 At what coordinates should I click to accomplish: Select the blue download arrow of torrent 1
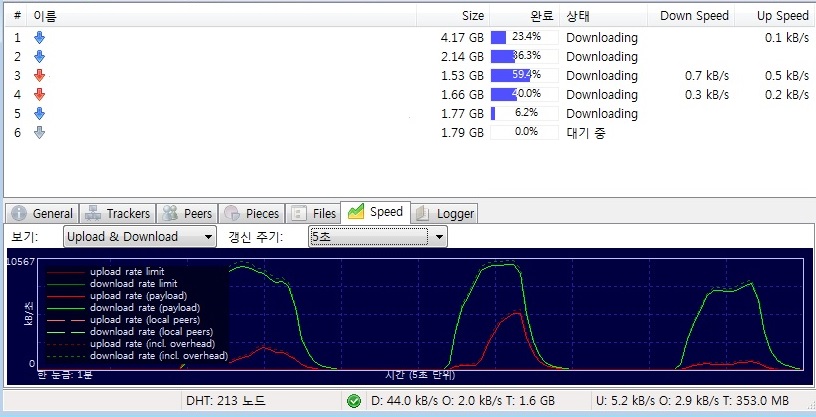(40, 37)
